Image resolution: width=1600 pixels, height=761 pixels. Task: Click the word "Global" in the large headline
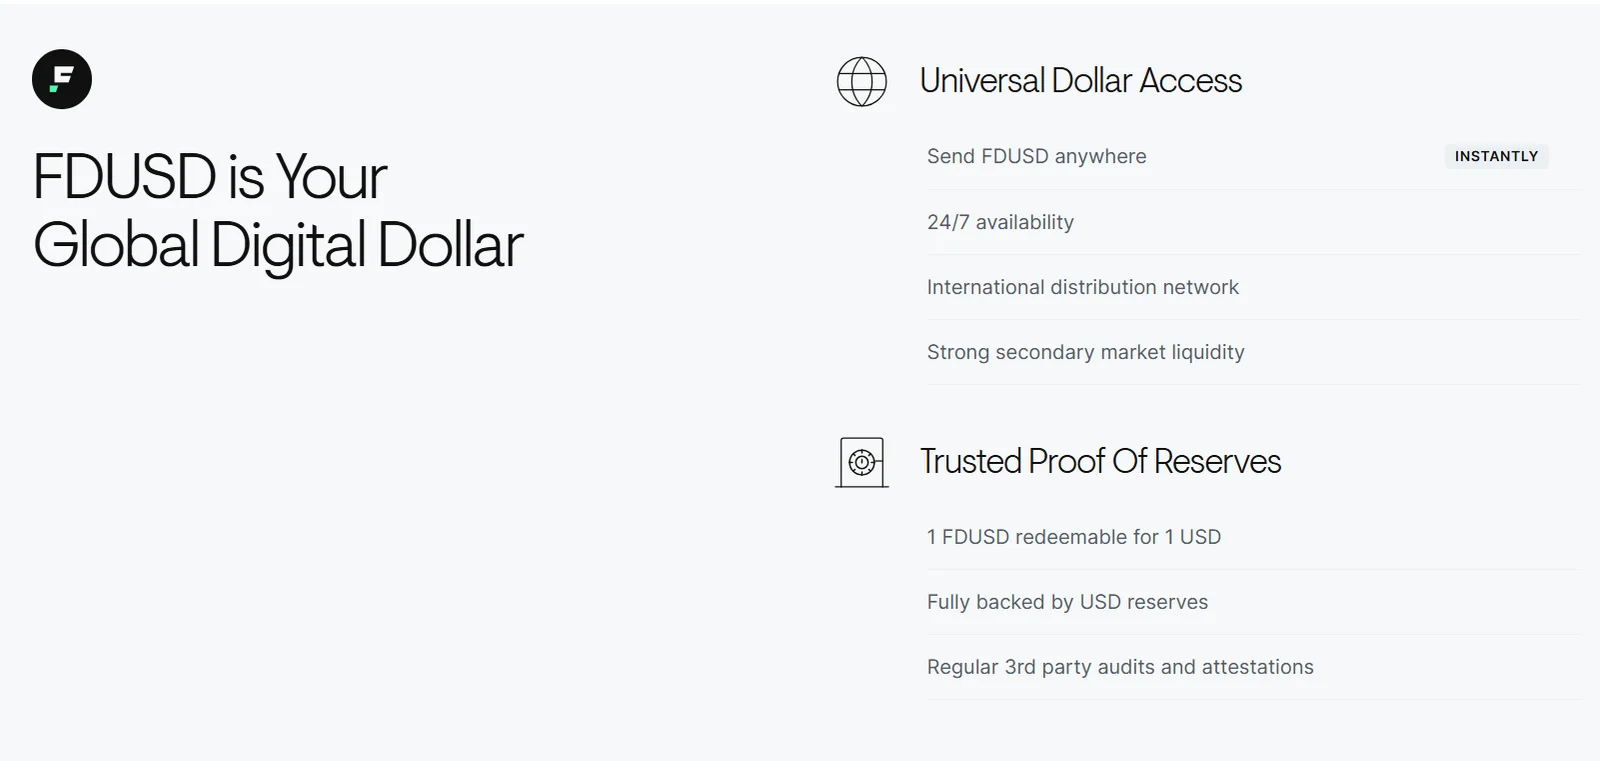pyautogui.click(x=116, y=245)
